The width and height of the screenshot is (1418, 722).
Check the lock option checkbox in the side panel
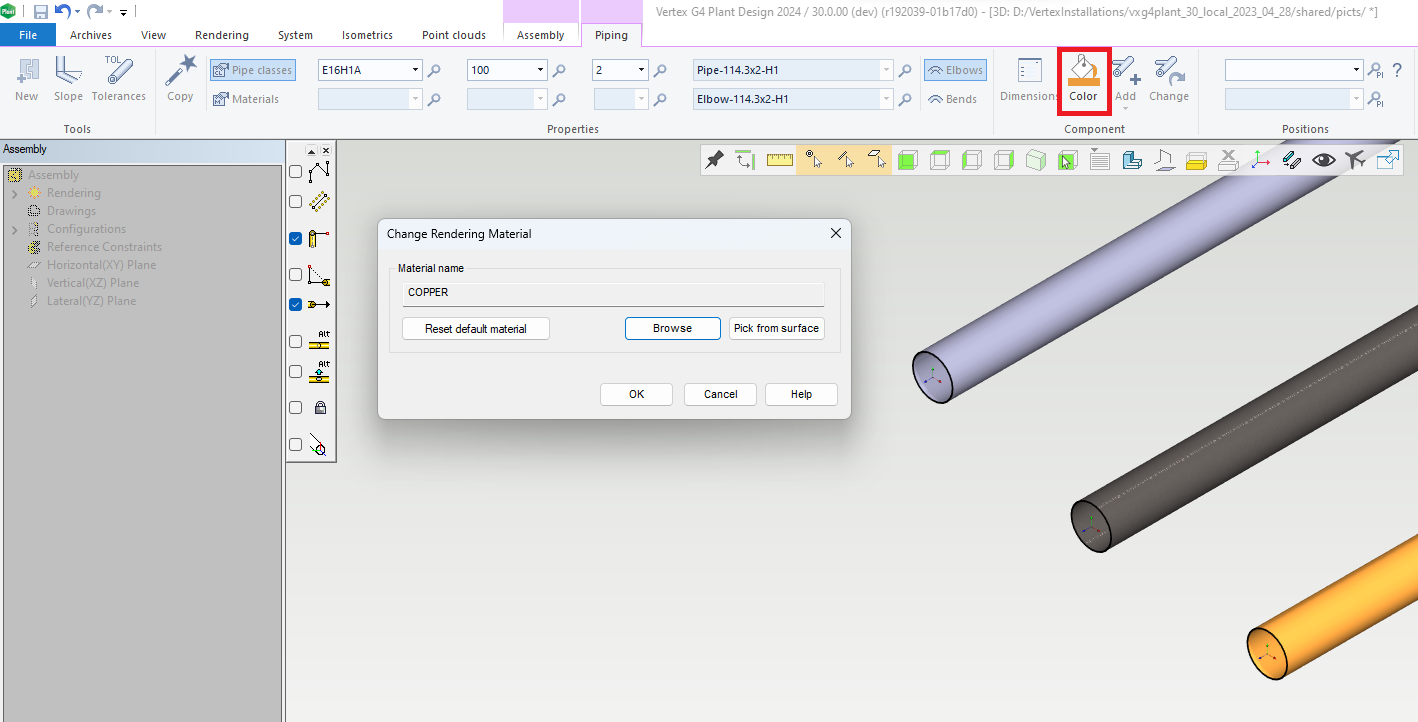[x=295, y=407]
